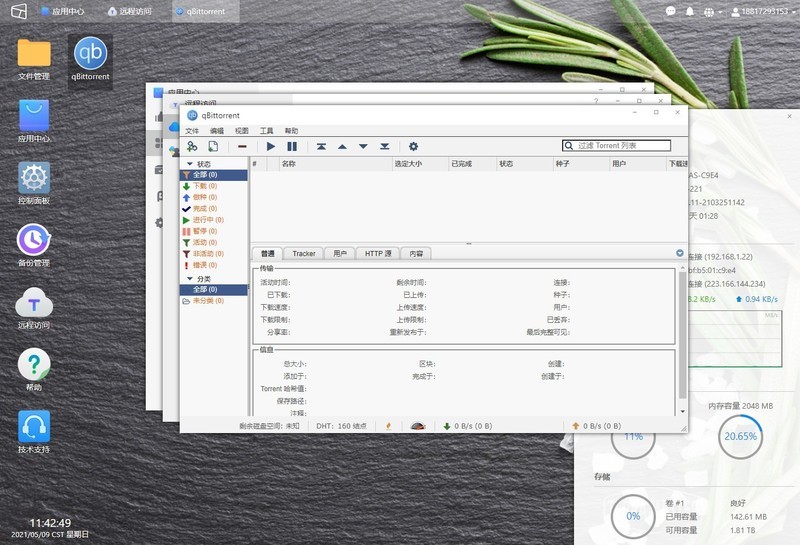Collapse the 状态 filter section
Image resolution: width=800 pixels, height=545 pixels.
pyautogui.click(x=189, y=164)
